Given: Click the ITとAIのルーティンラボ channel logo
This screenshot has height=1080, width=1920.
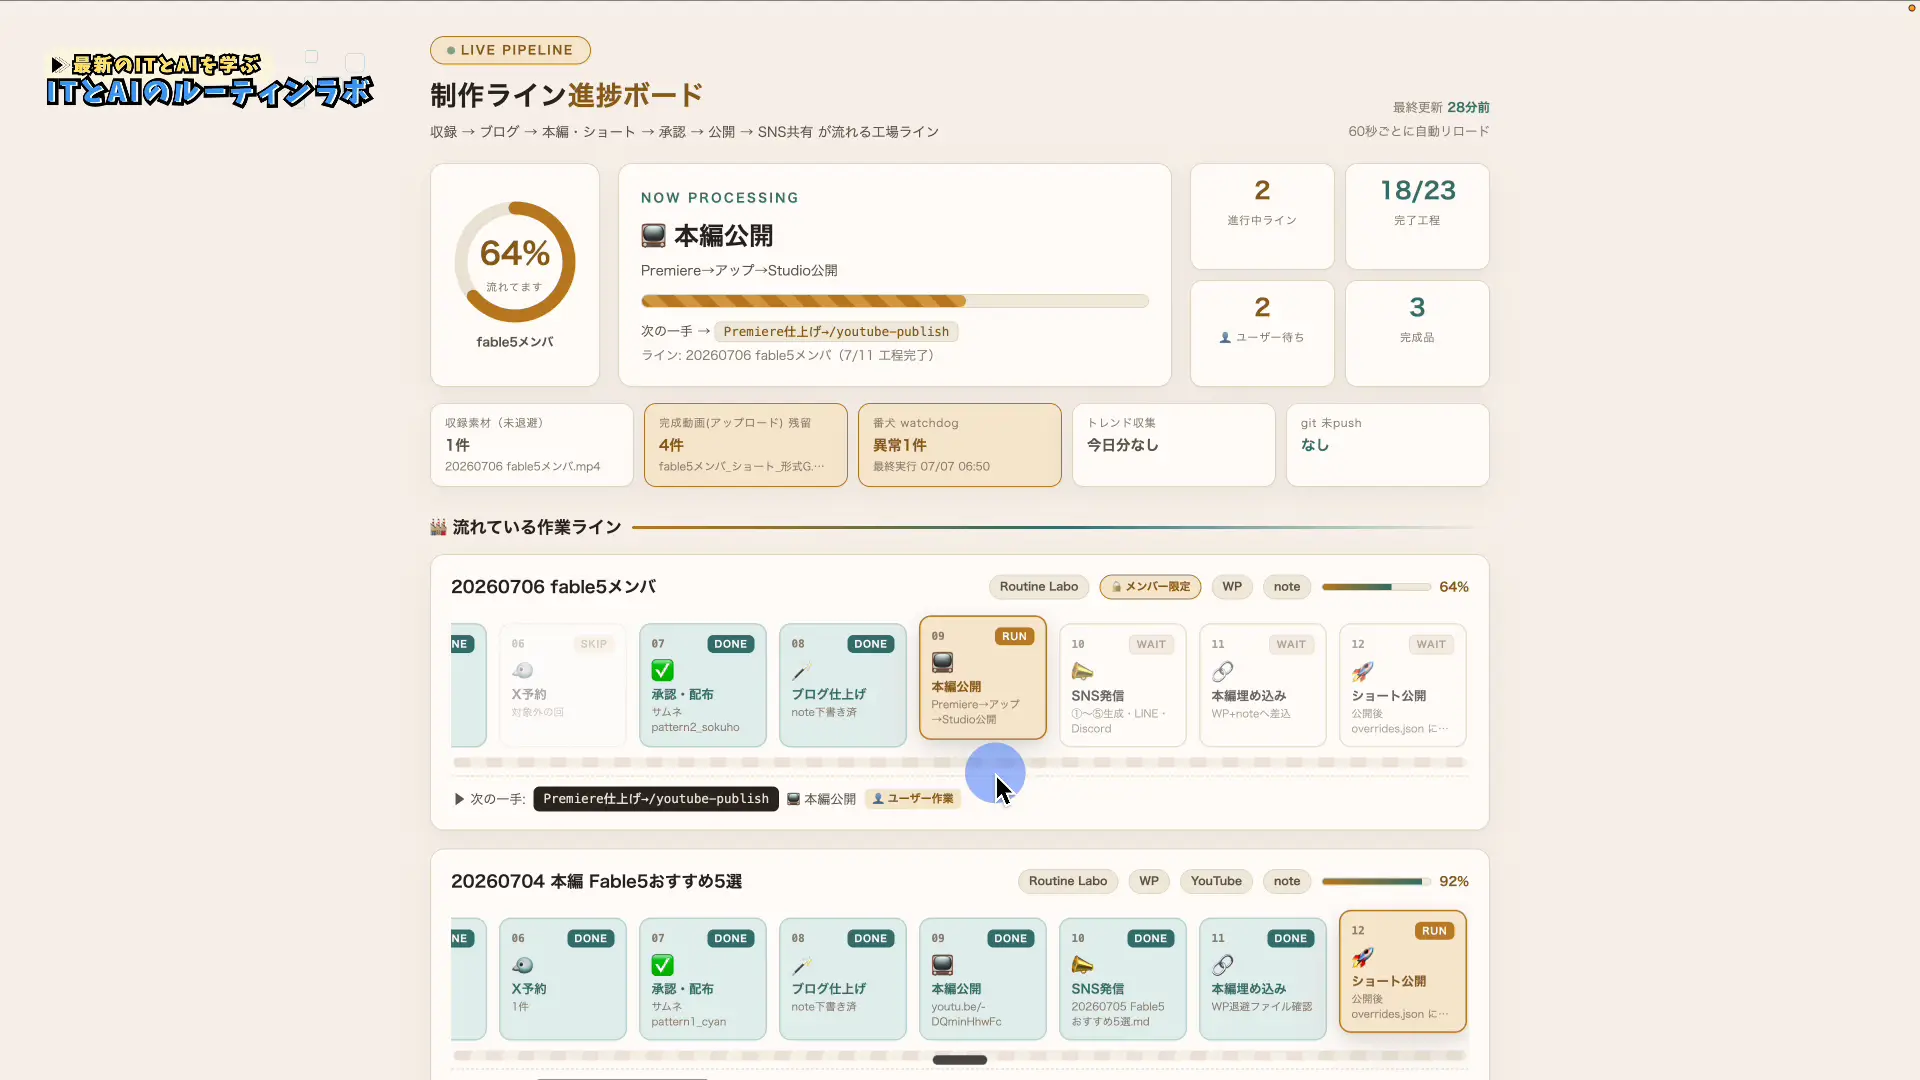Looking at the screenshot, I should point(210,80).
